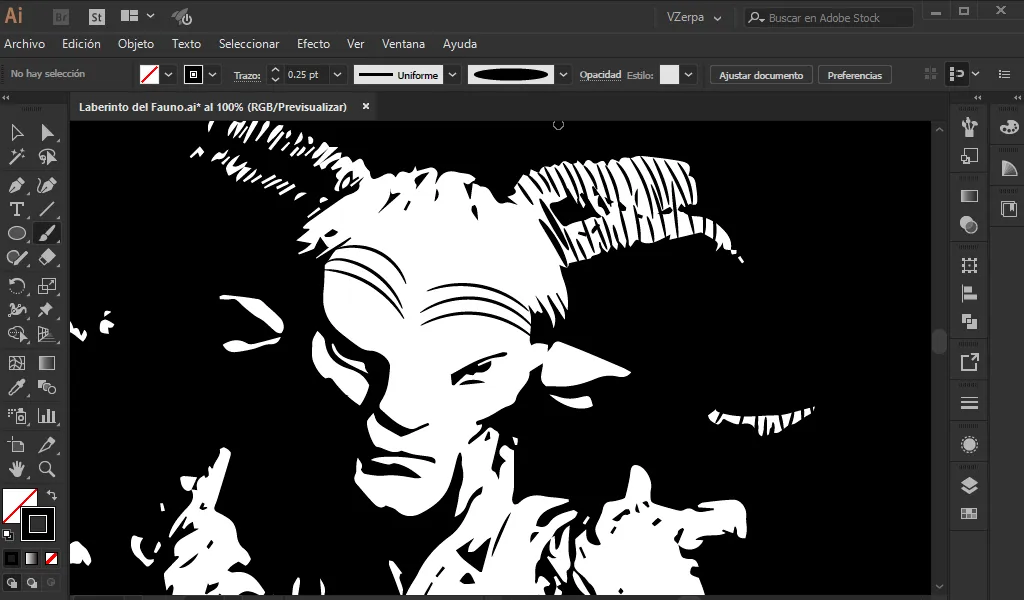1024x600 pixels.
Task: Select the Rotate tool
Action: [x=17, y=286]
